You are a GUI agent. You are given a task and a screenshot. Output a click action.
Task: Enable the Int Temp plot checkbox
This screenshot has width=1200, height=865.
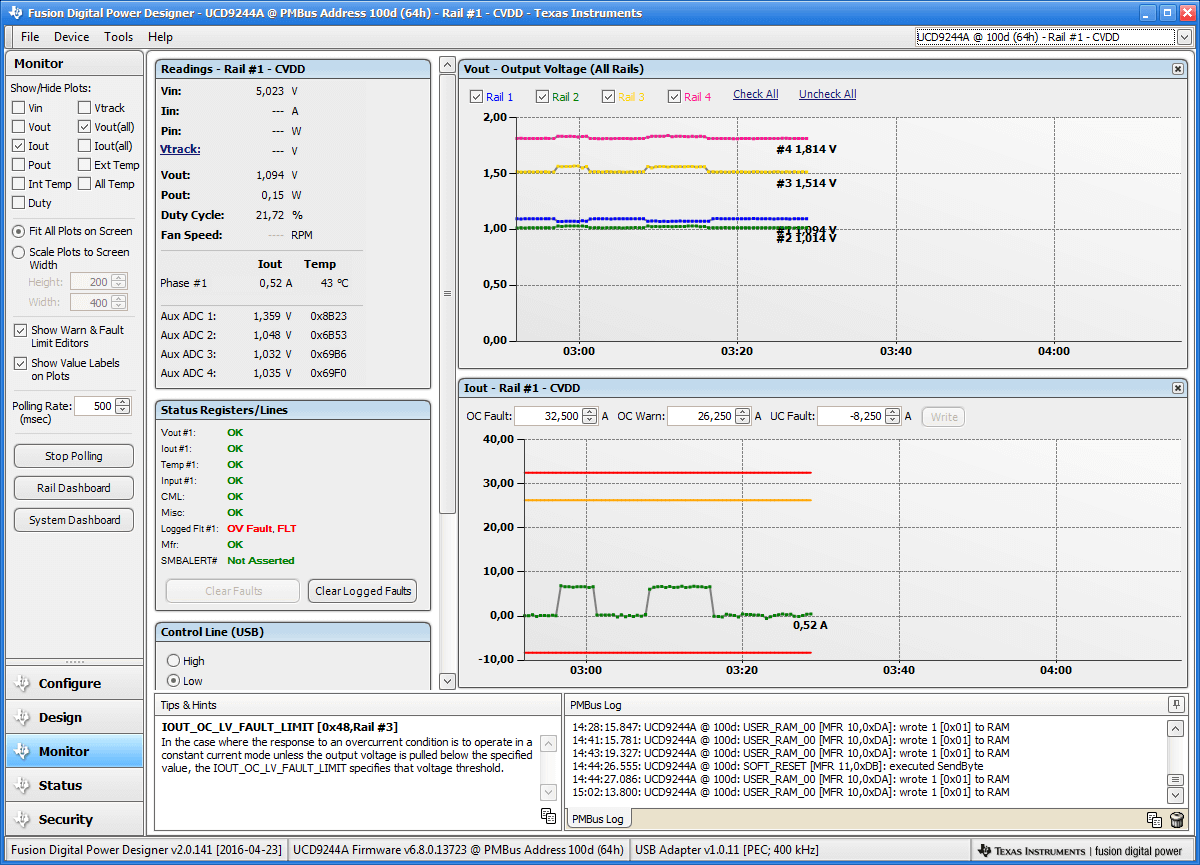18,184
